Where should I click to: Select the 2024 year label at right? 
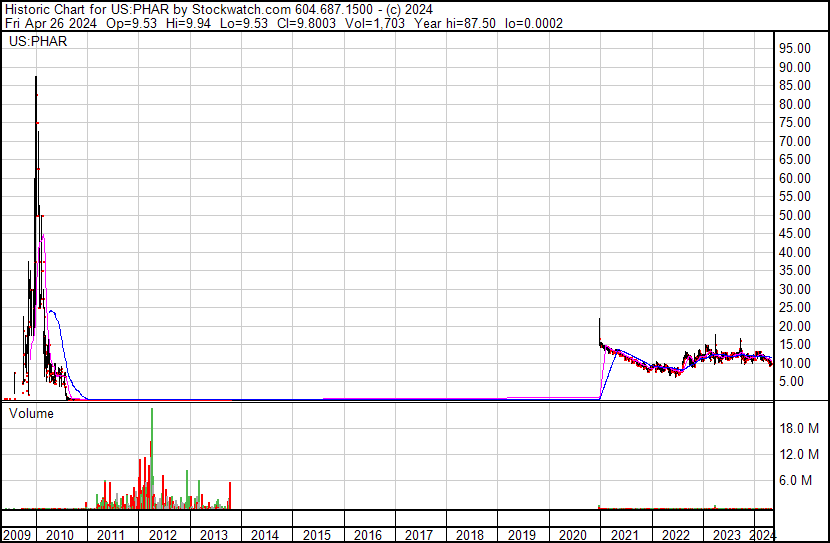coord(762,535)
